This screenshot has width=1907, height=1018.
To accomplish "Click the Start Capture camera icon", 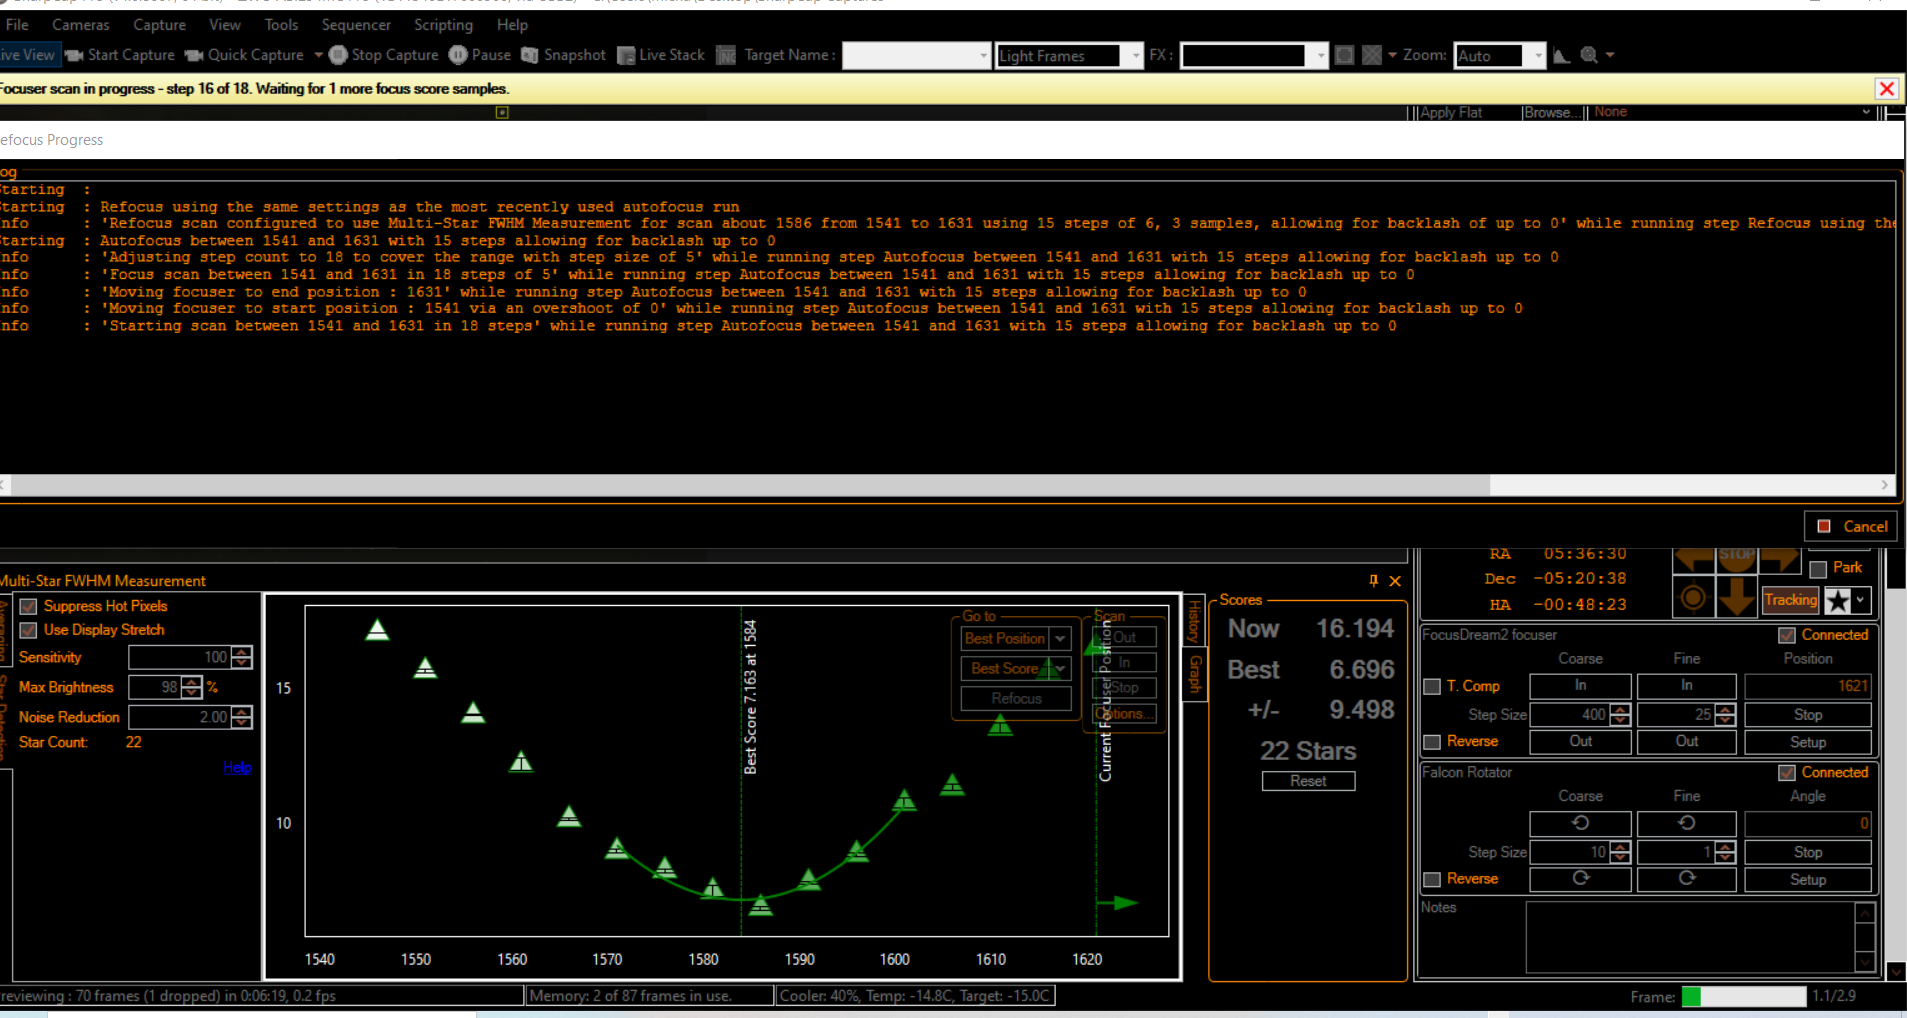I will click(x=74, y=55).
